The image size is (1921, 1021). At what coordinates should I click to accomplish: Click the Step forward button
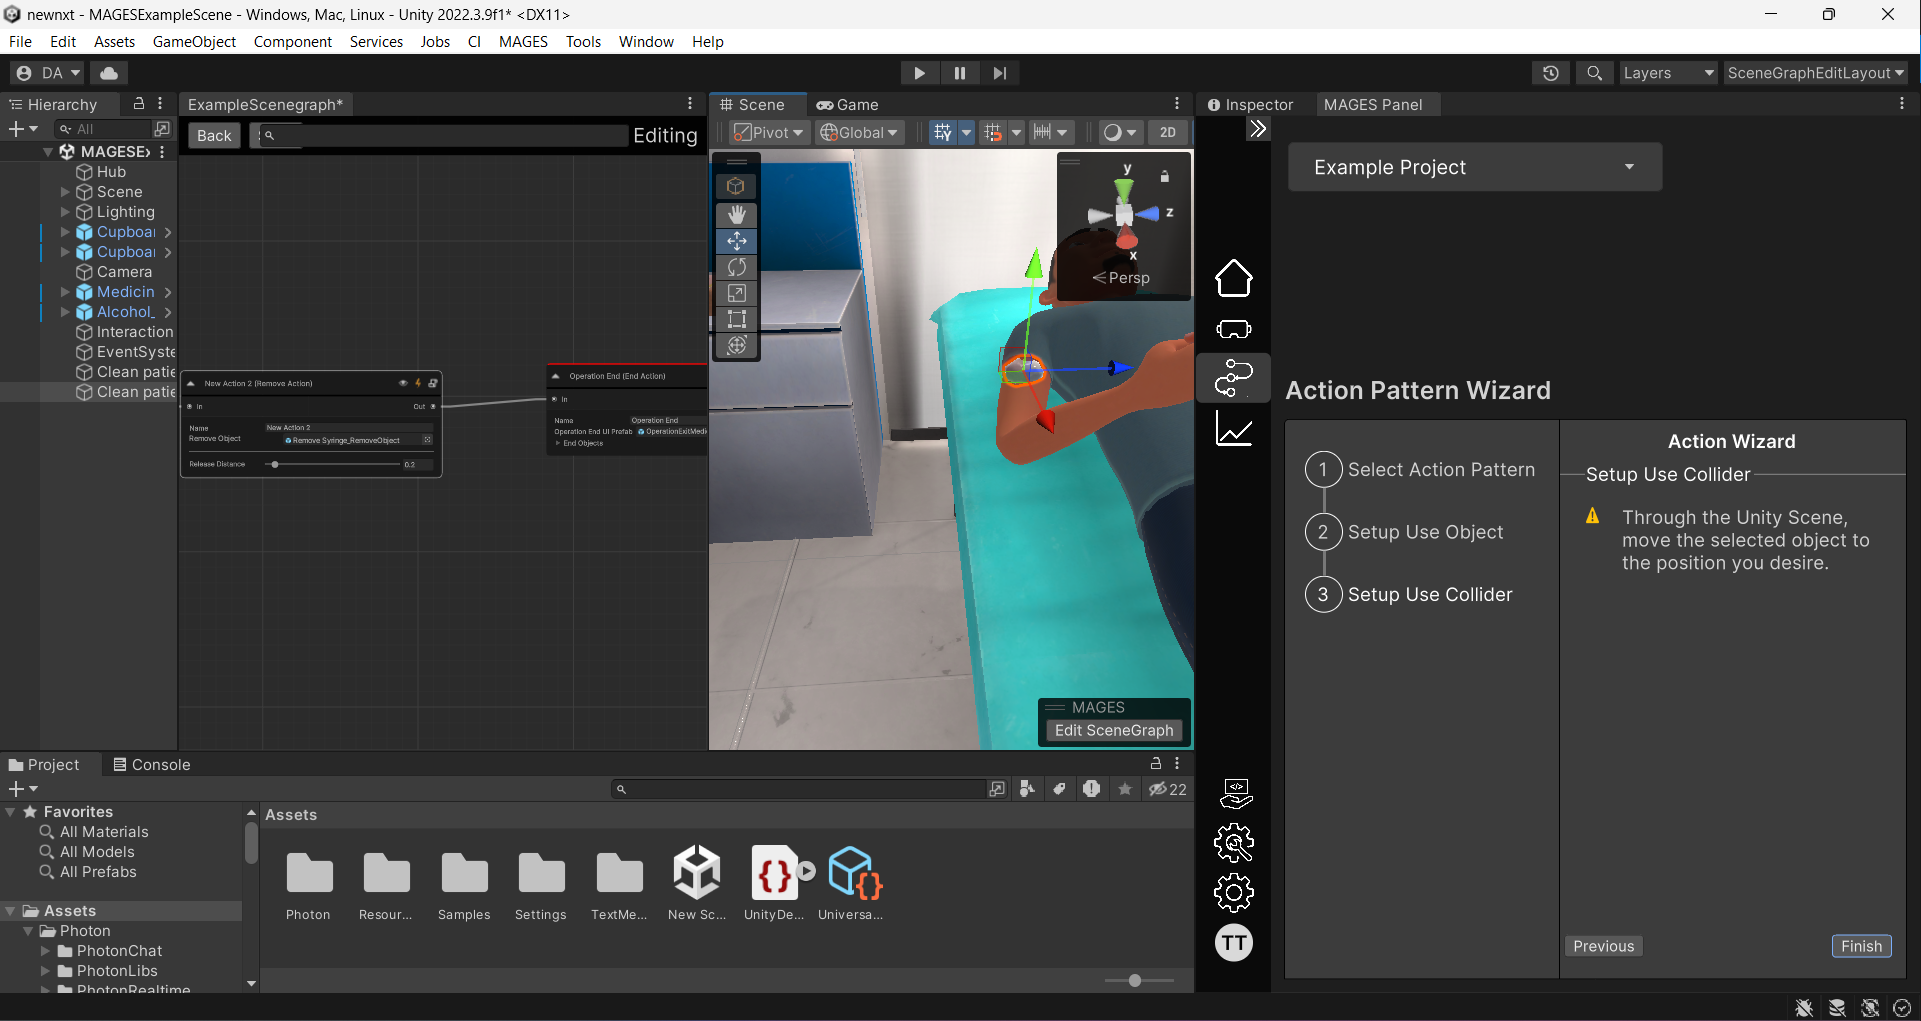[999, 73]
